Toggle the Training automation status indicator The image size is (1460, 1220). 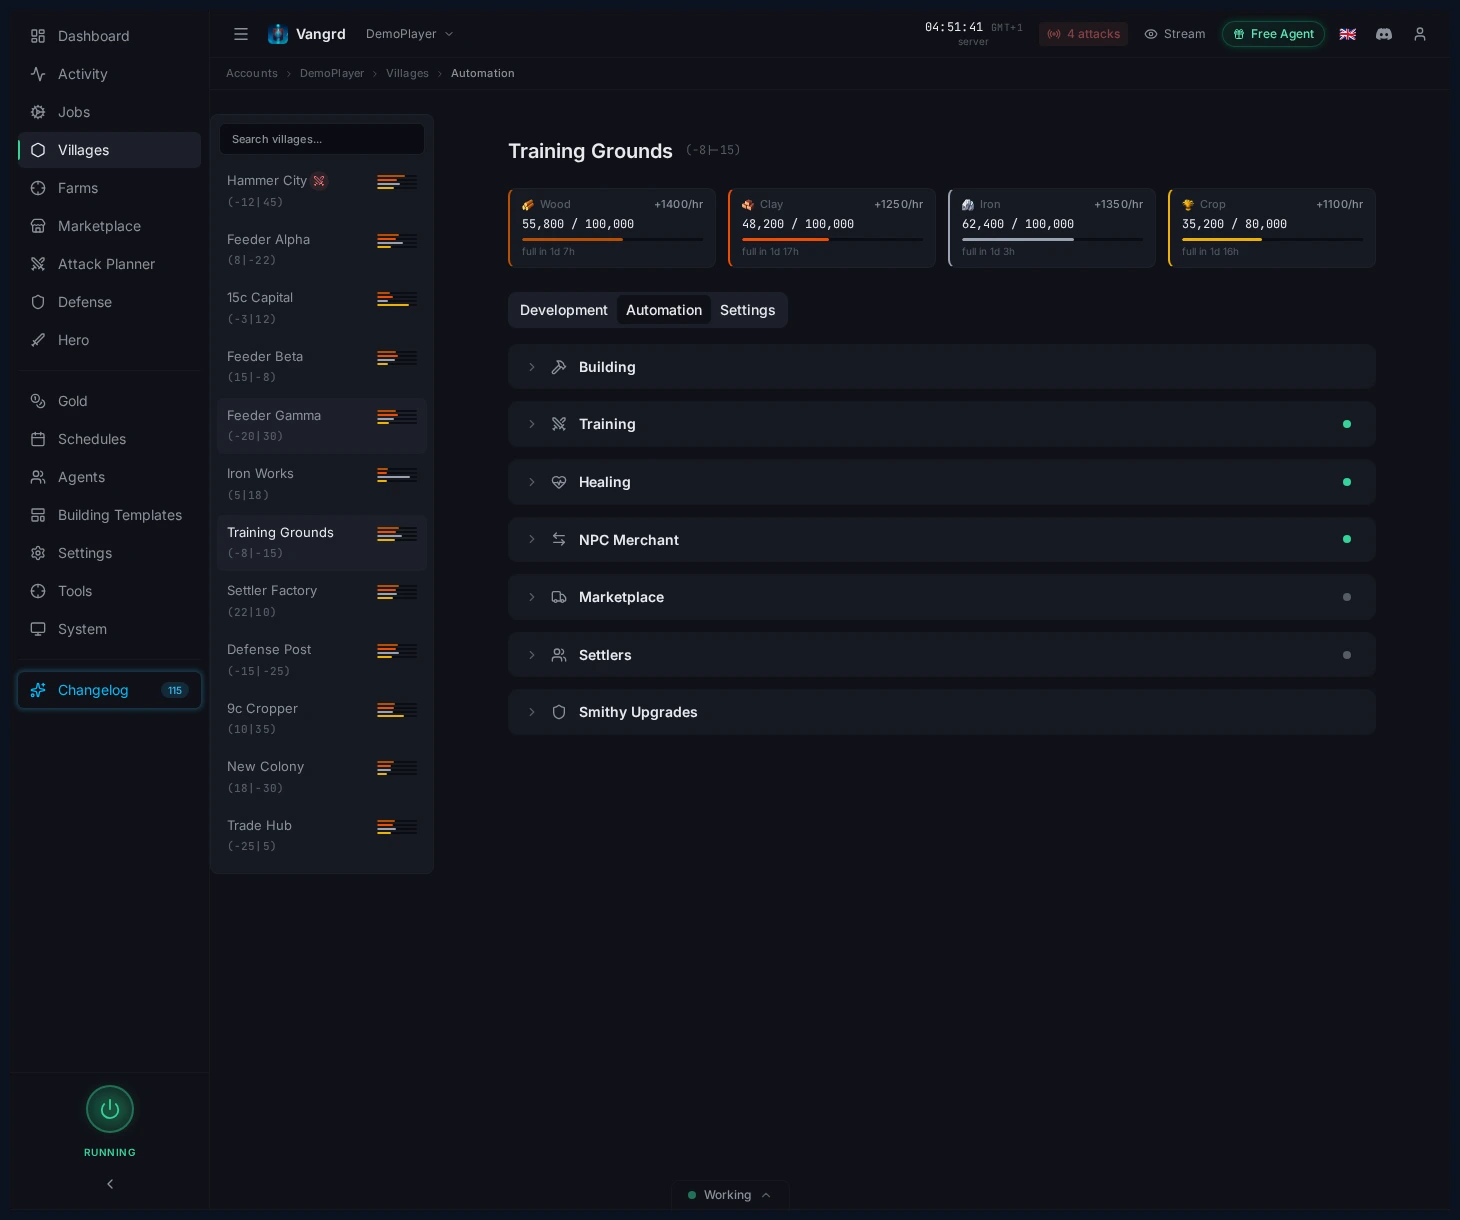pyautogui.click(x=1347, y=424)
